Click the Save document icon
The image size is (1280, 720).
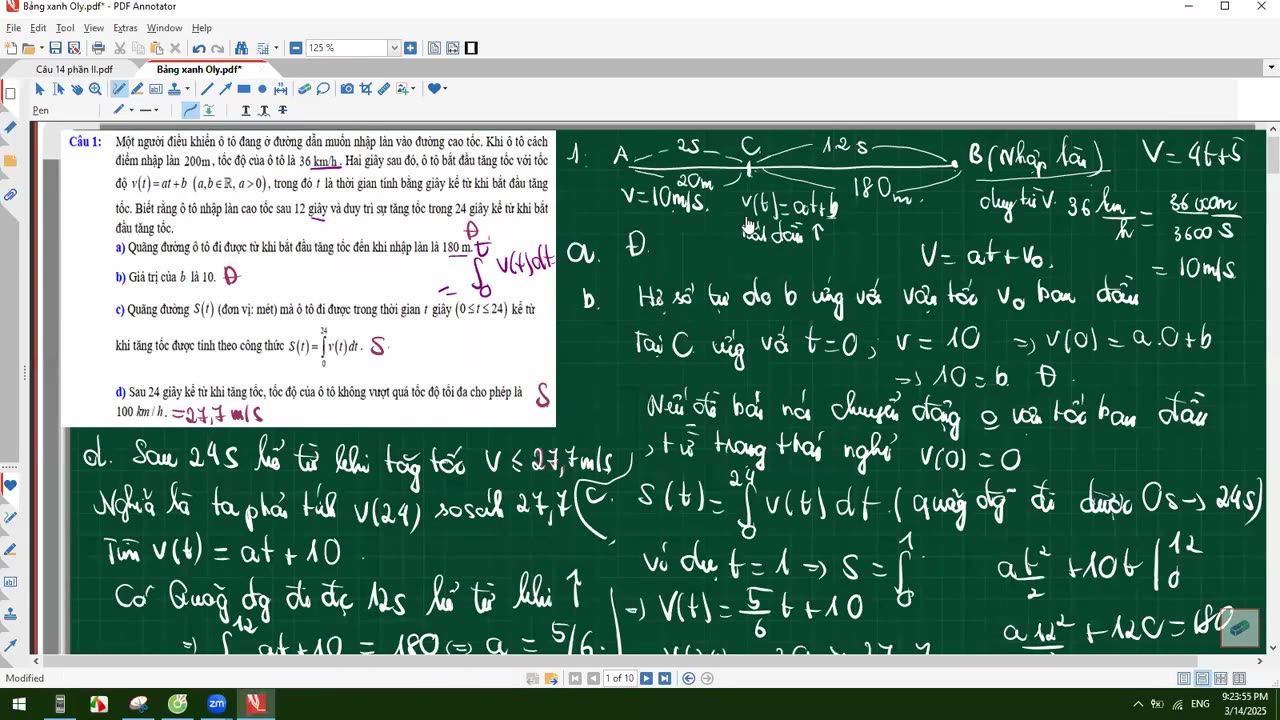click(55, 48)
